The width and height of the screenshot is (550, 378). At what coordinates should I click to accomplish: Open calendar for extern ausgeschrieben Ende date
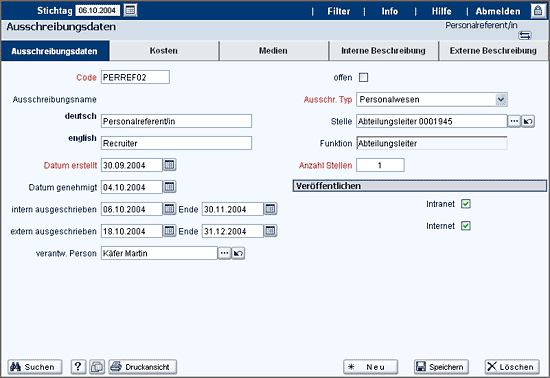pyautogui.click(x=270, y=231)
